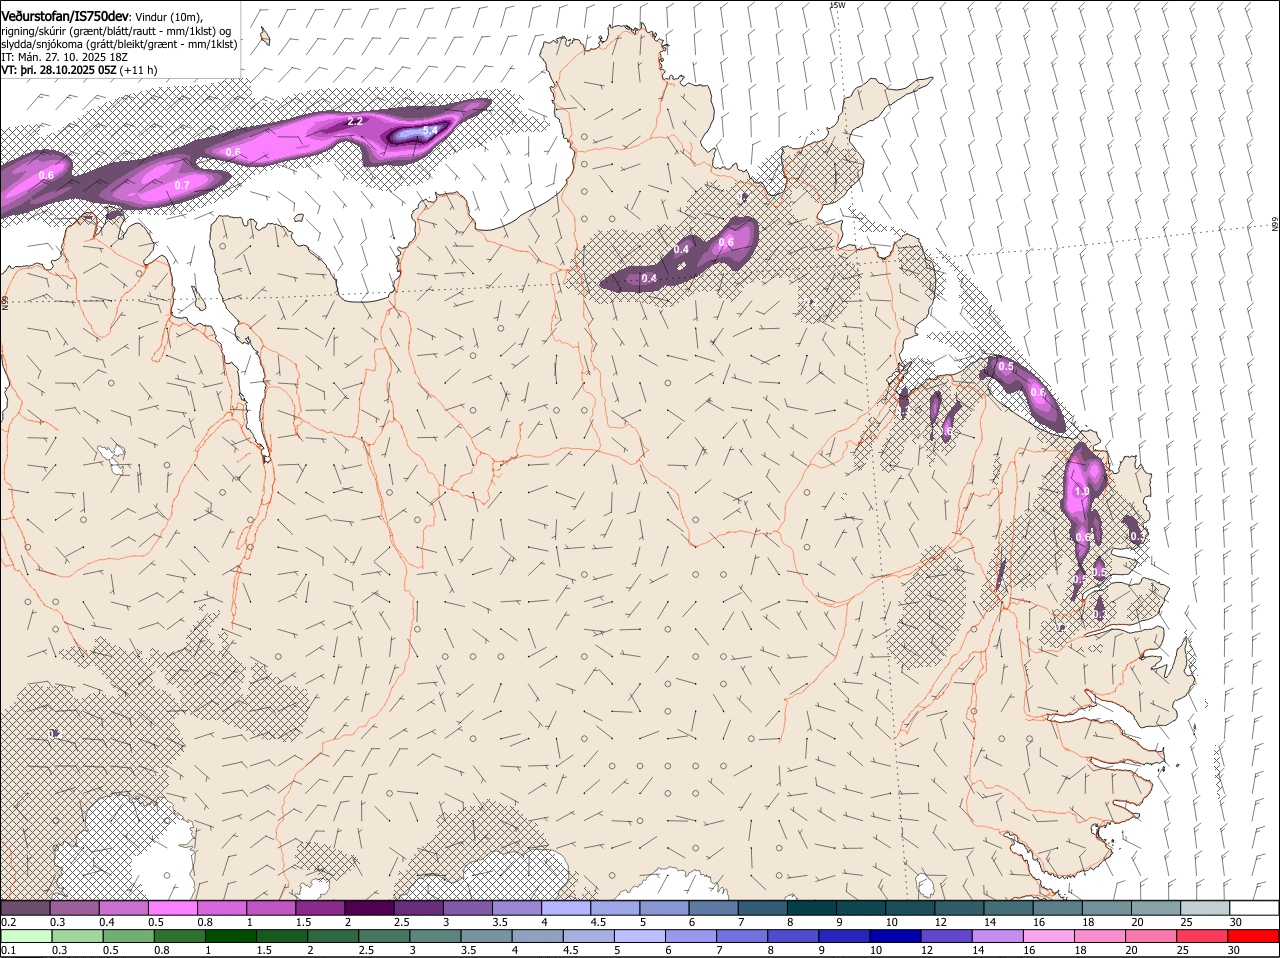The width and height of the screenshot is (1280, 958).
Task: Click the '(+11 h)' forecast offset text
Action: click(138, 70)
